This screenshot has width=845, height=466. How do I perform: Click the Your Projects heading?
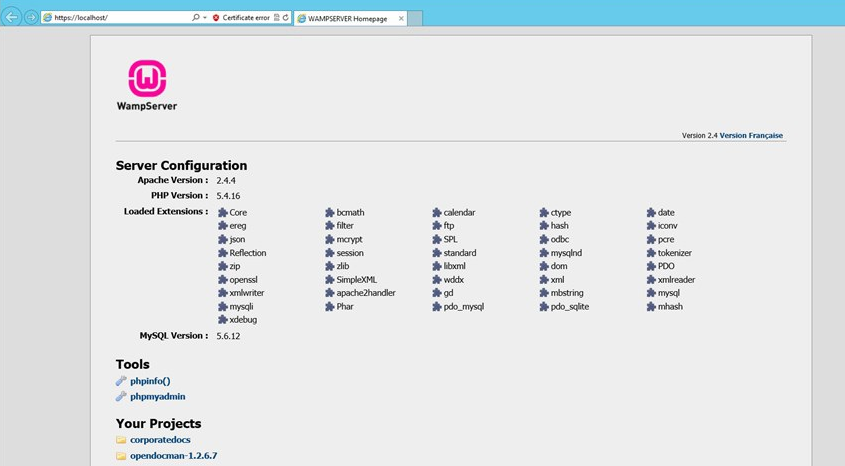(158, 423)
